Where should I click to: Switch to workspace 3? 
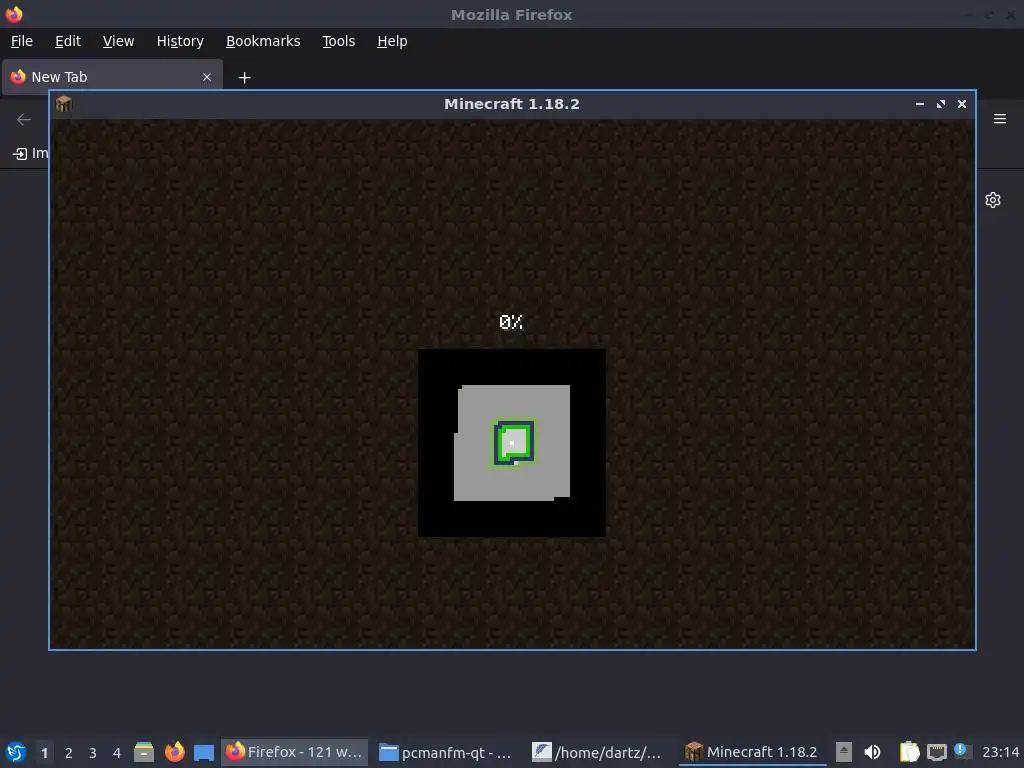tap(93, 753)
